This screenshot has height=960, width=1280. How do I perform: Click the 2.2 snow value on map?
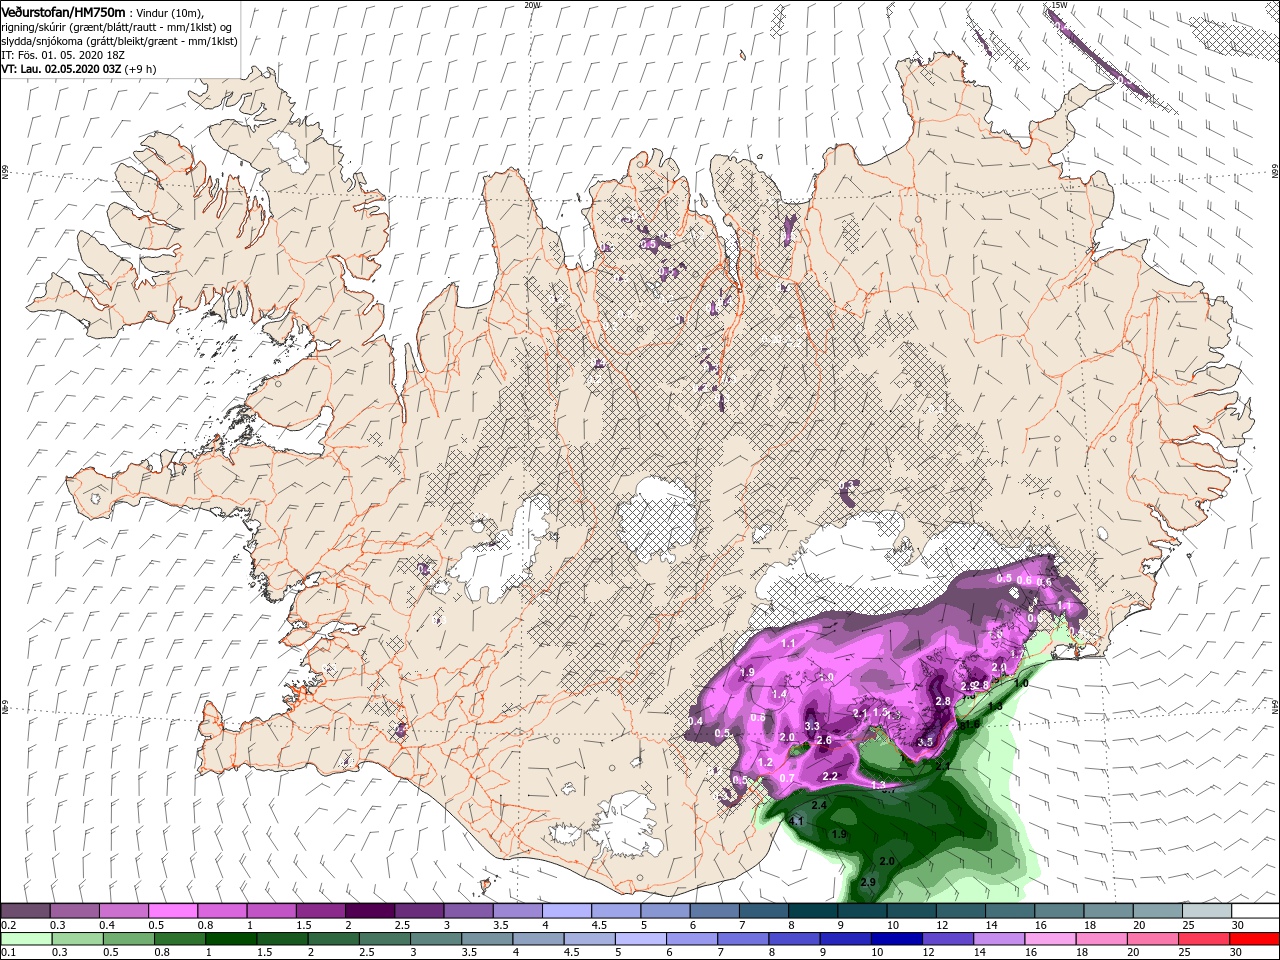pos(830,777)
